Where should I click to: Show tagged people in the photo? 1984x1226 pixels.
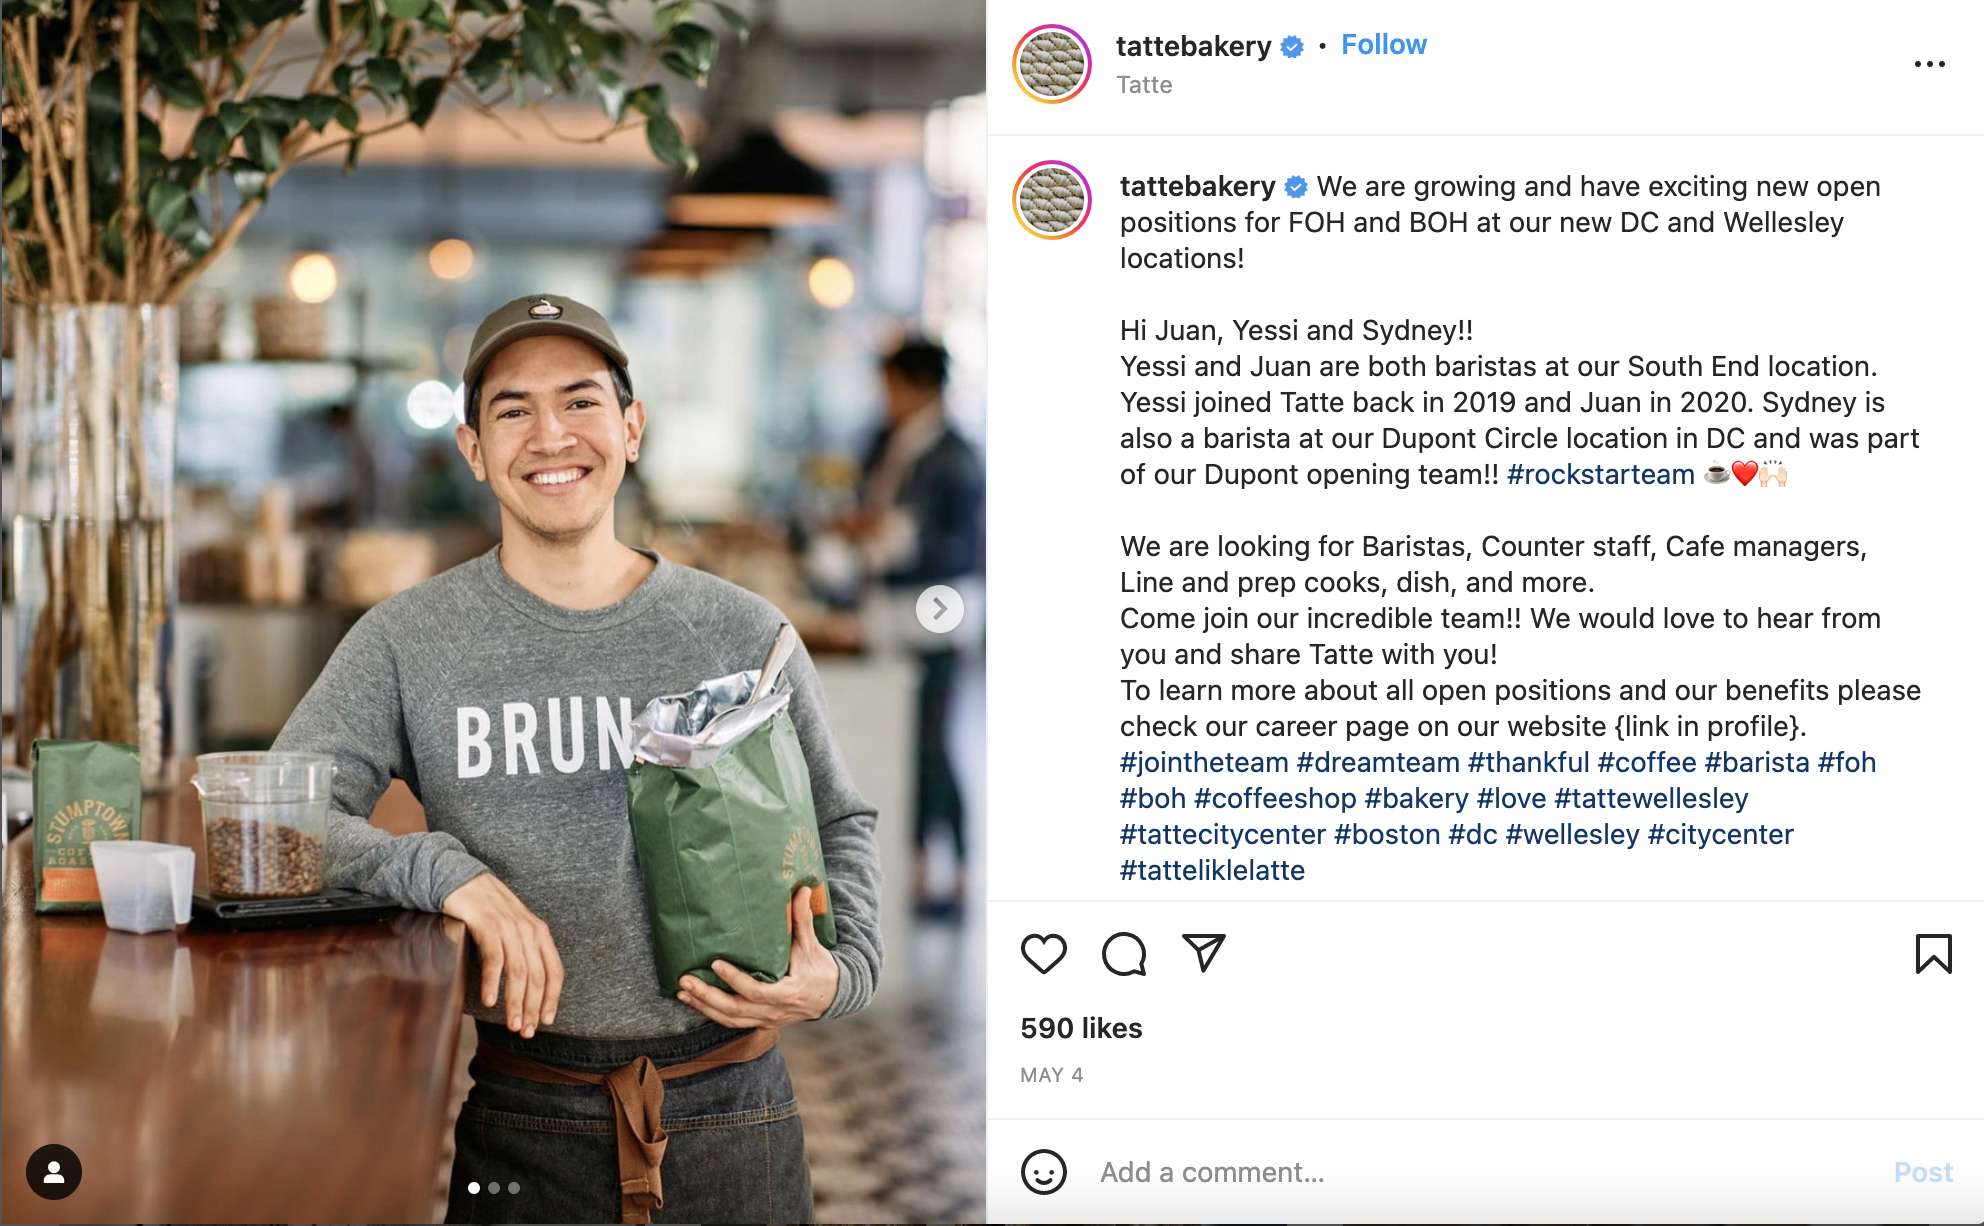(54, 1172)
